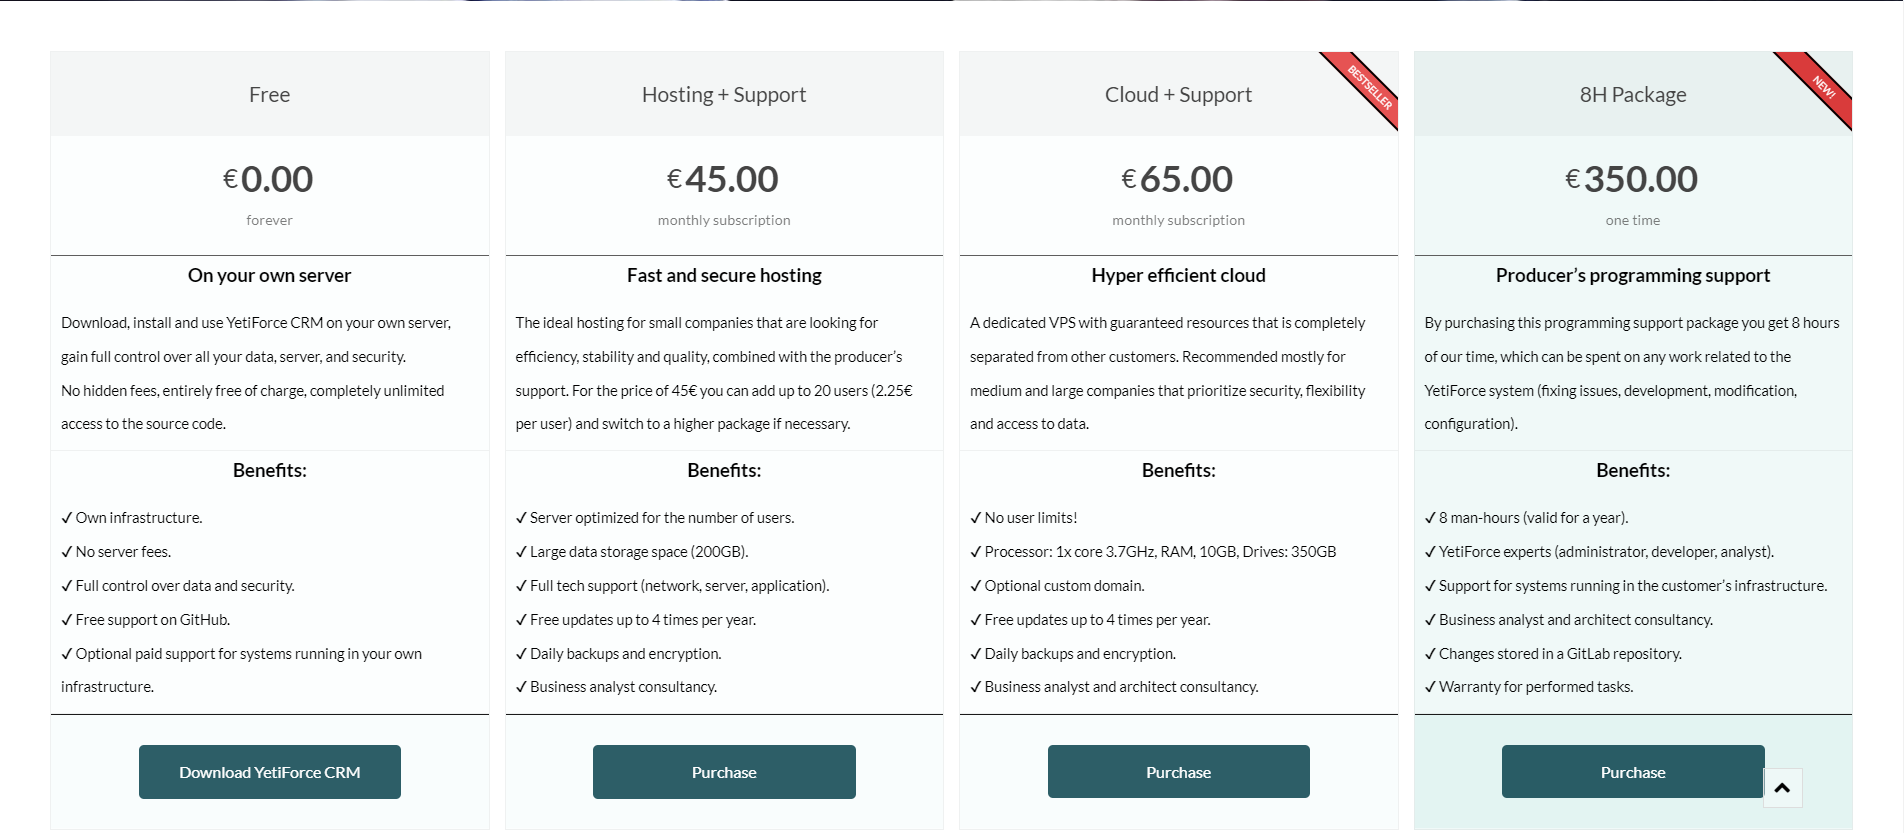The image size is (1904, 833).
Task: Purchase the 8H Package
Action: click(x=1632, y=772)
